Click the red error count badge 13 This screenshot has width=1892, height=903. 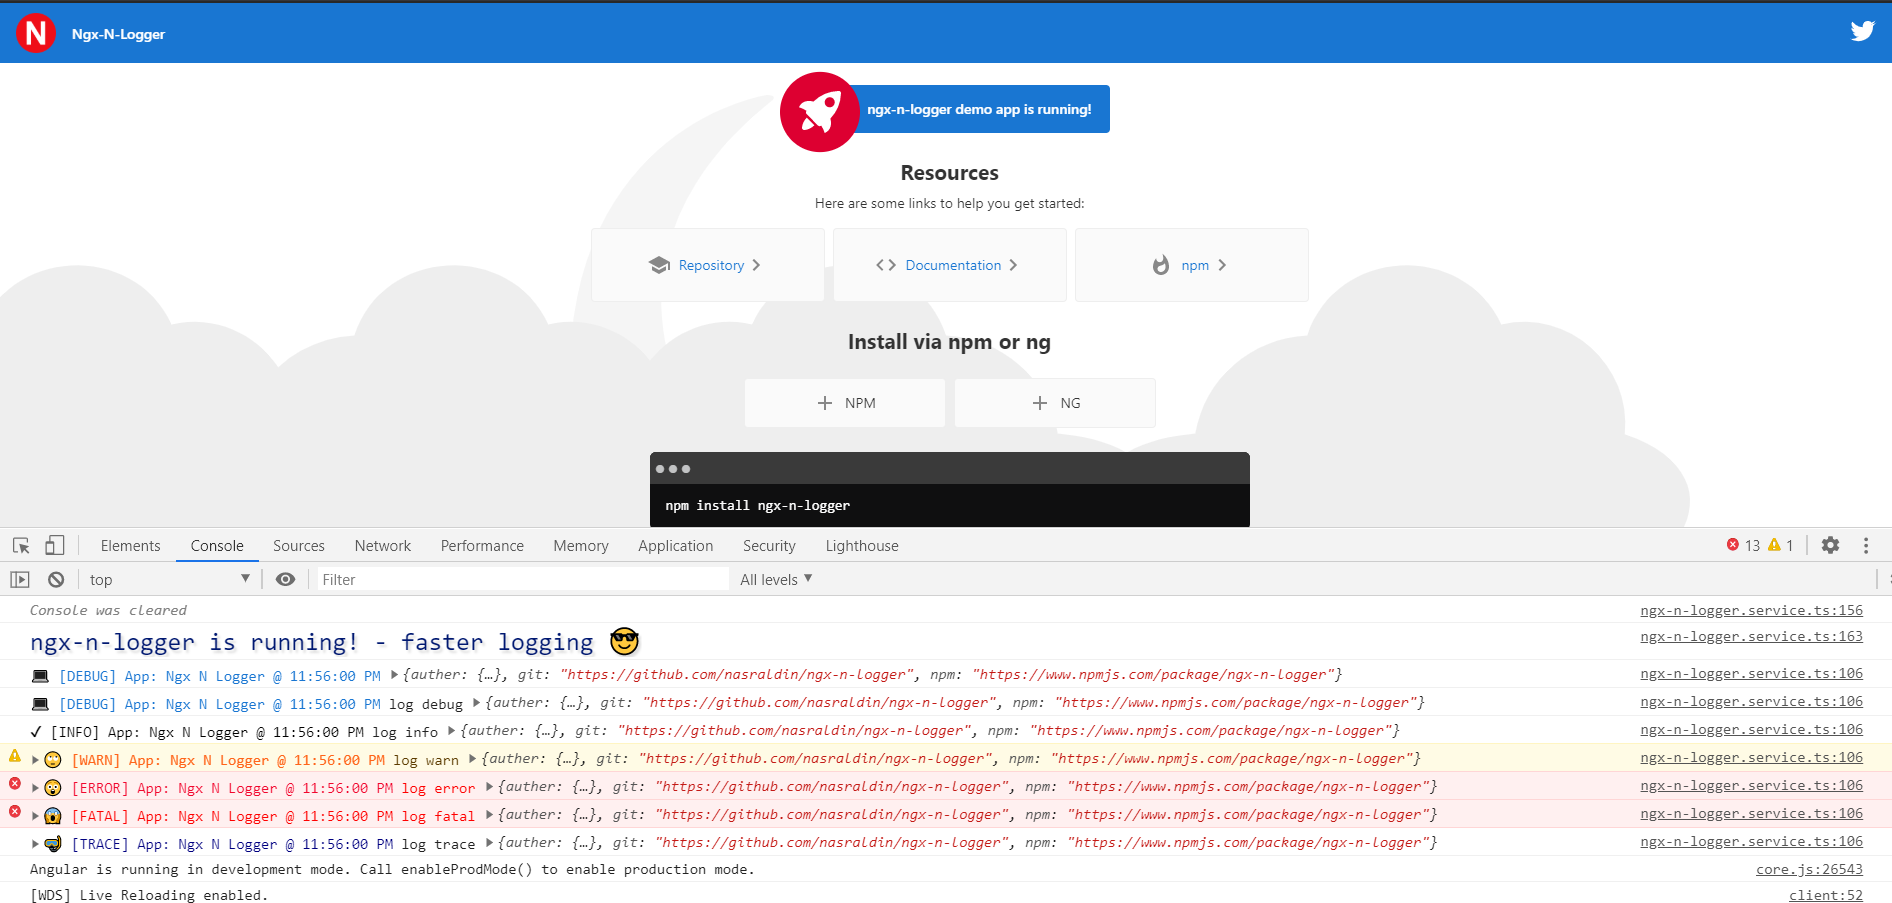1743,545
